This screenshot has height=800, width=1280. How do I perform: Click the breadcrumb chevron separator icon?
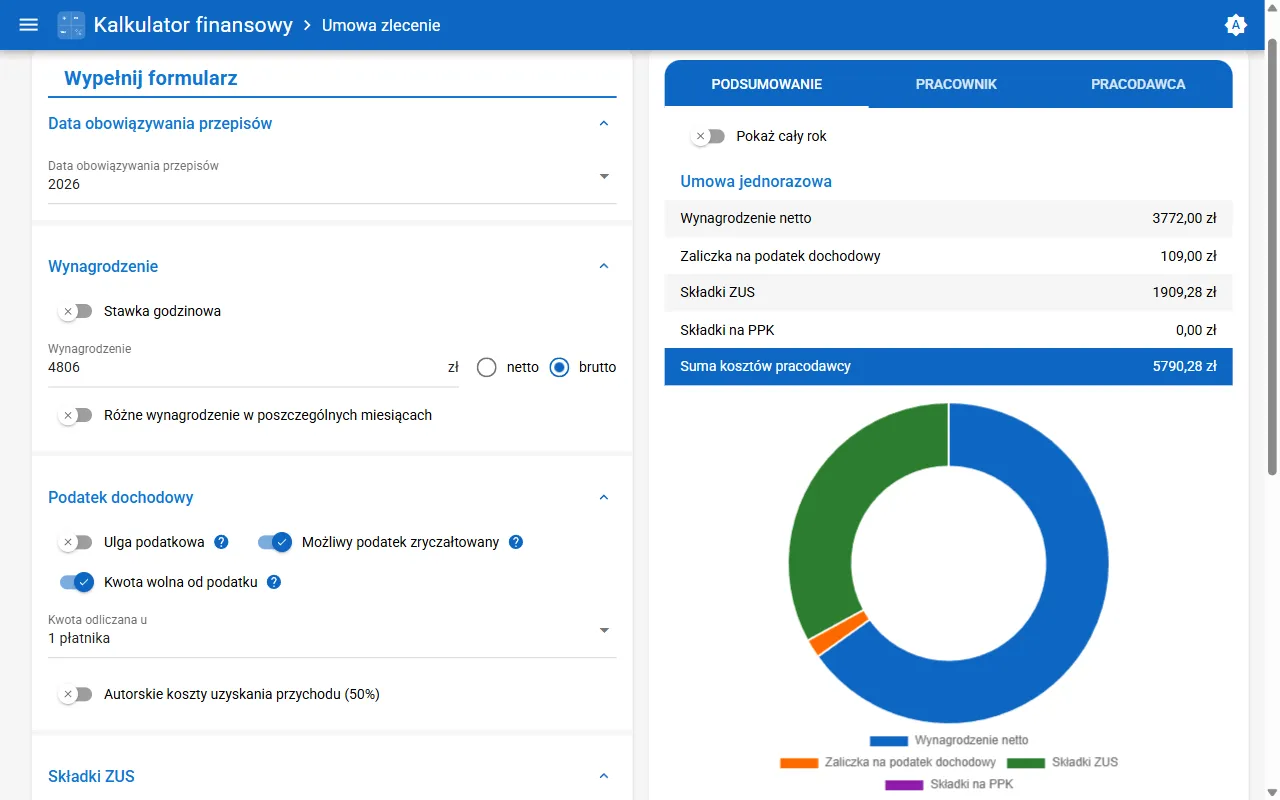[307, 25]
